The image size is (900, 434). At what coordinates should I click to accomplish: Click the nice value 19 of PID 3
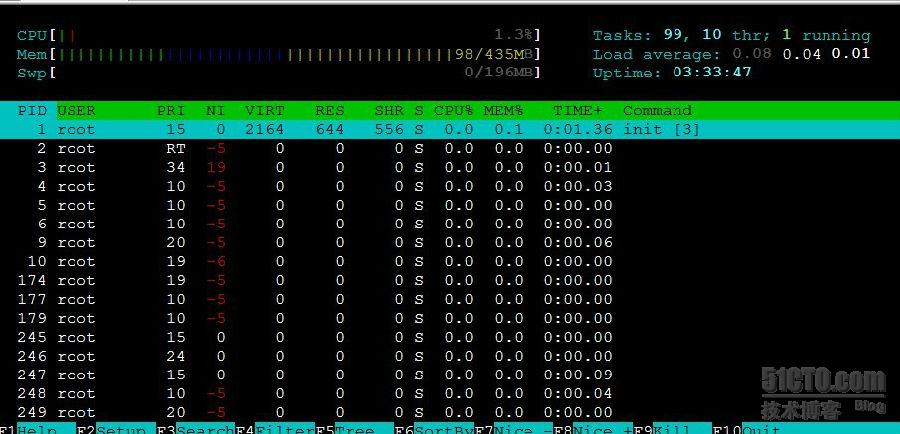point(216,168)
